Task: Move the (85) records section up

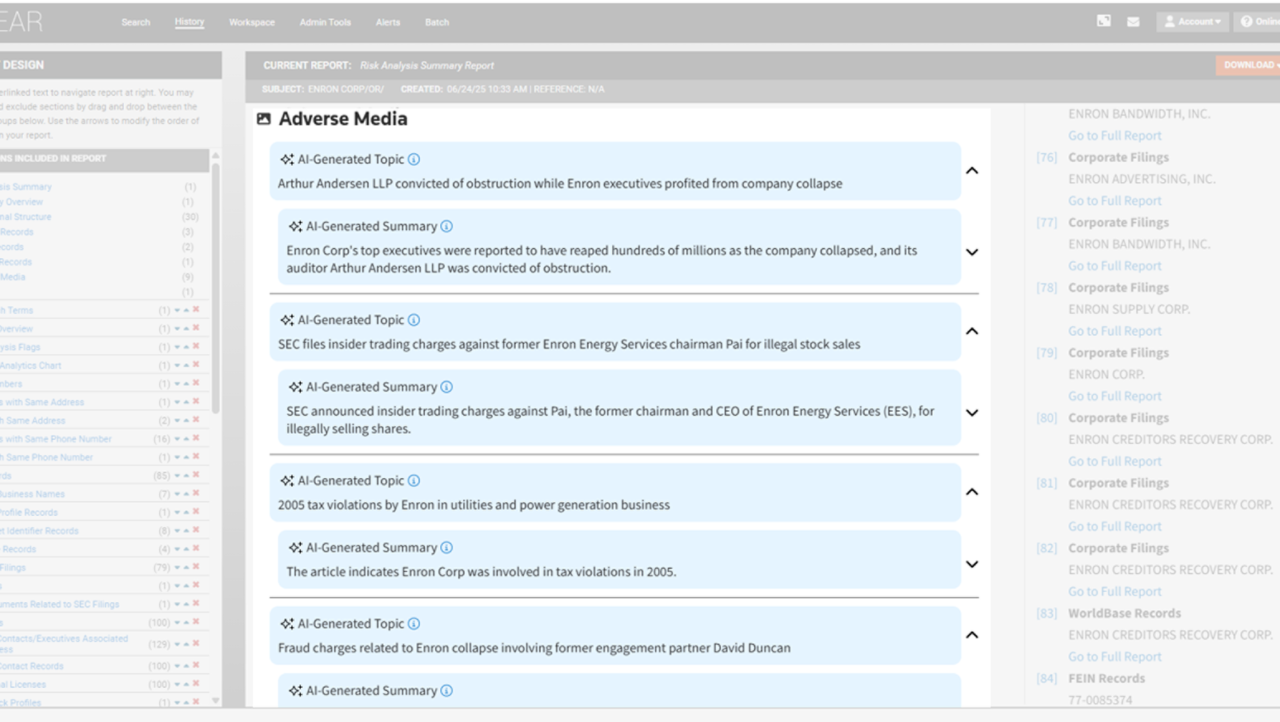Action: 186,476
